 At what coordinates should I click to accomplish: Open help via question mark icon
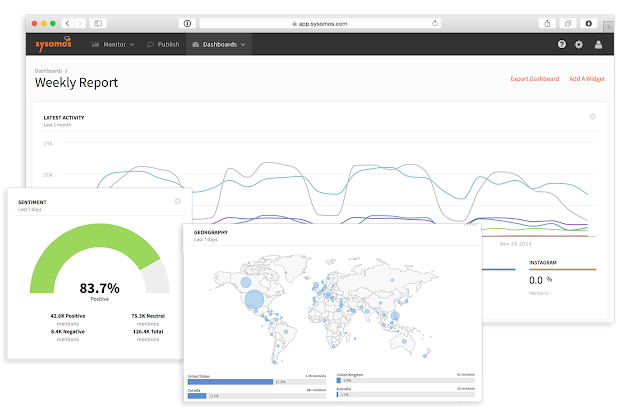[562, 44]
